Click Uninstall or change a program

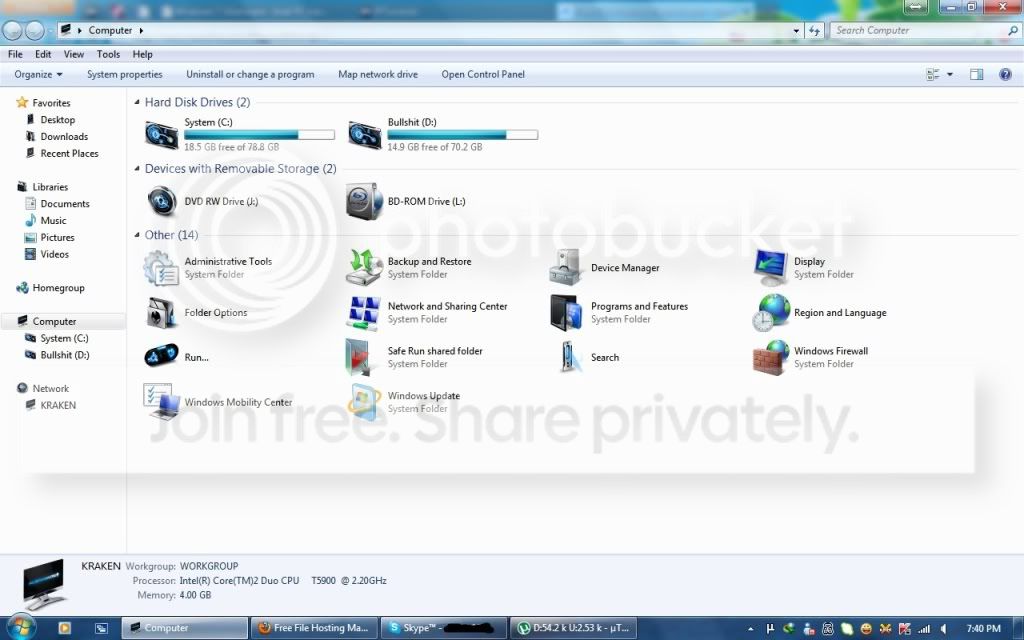pyautogui.click(x=250, y=74)
